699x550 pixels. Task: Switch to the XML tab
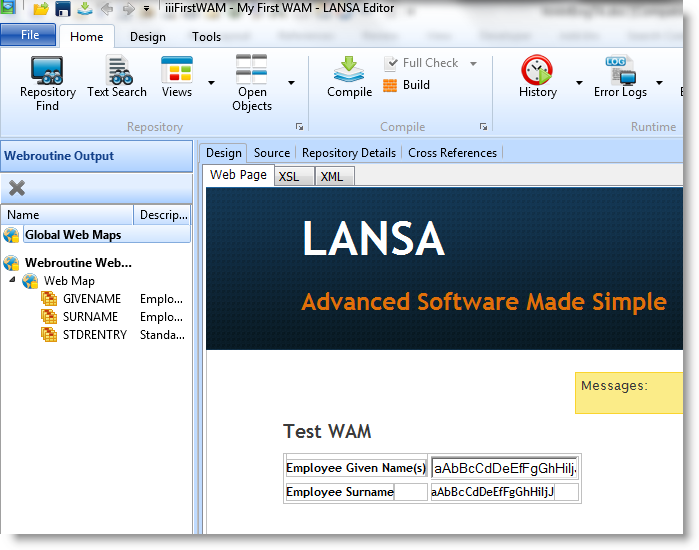[x=334, y=176]
